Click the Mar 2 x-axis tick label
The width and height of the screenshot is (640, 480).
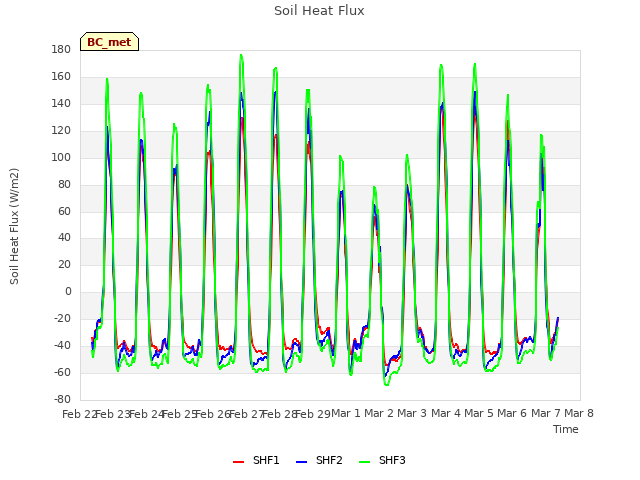[379, 413]
